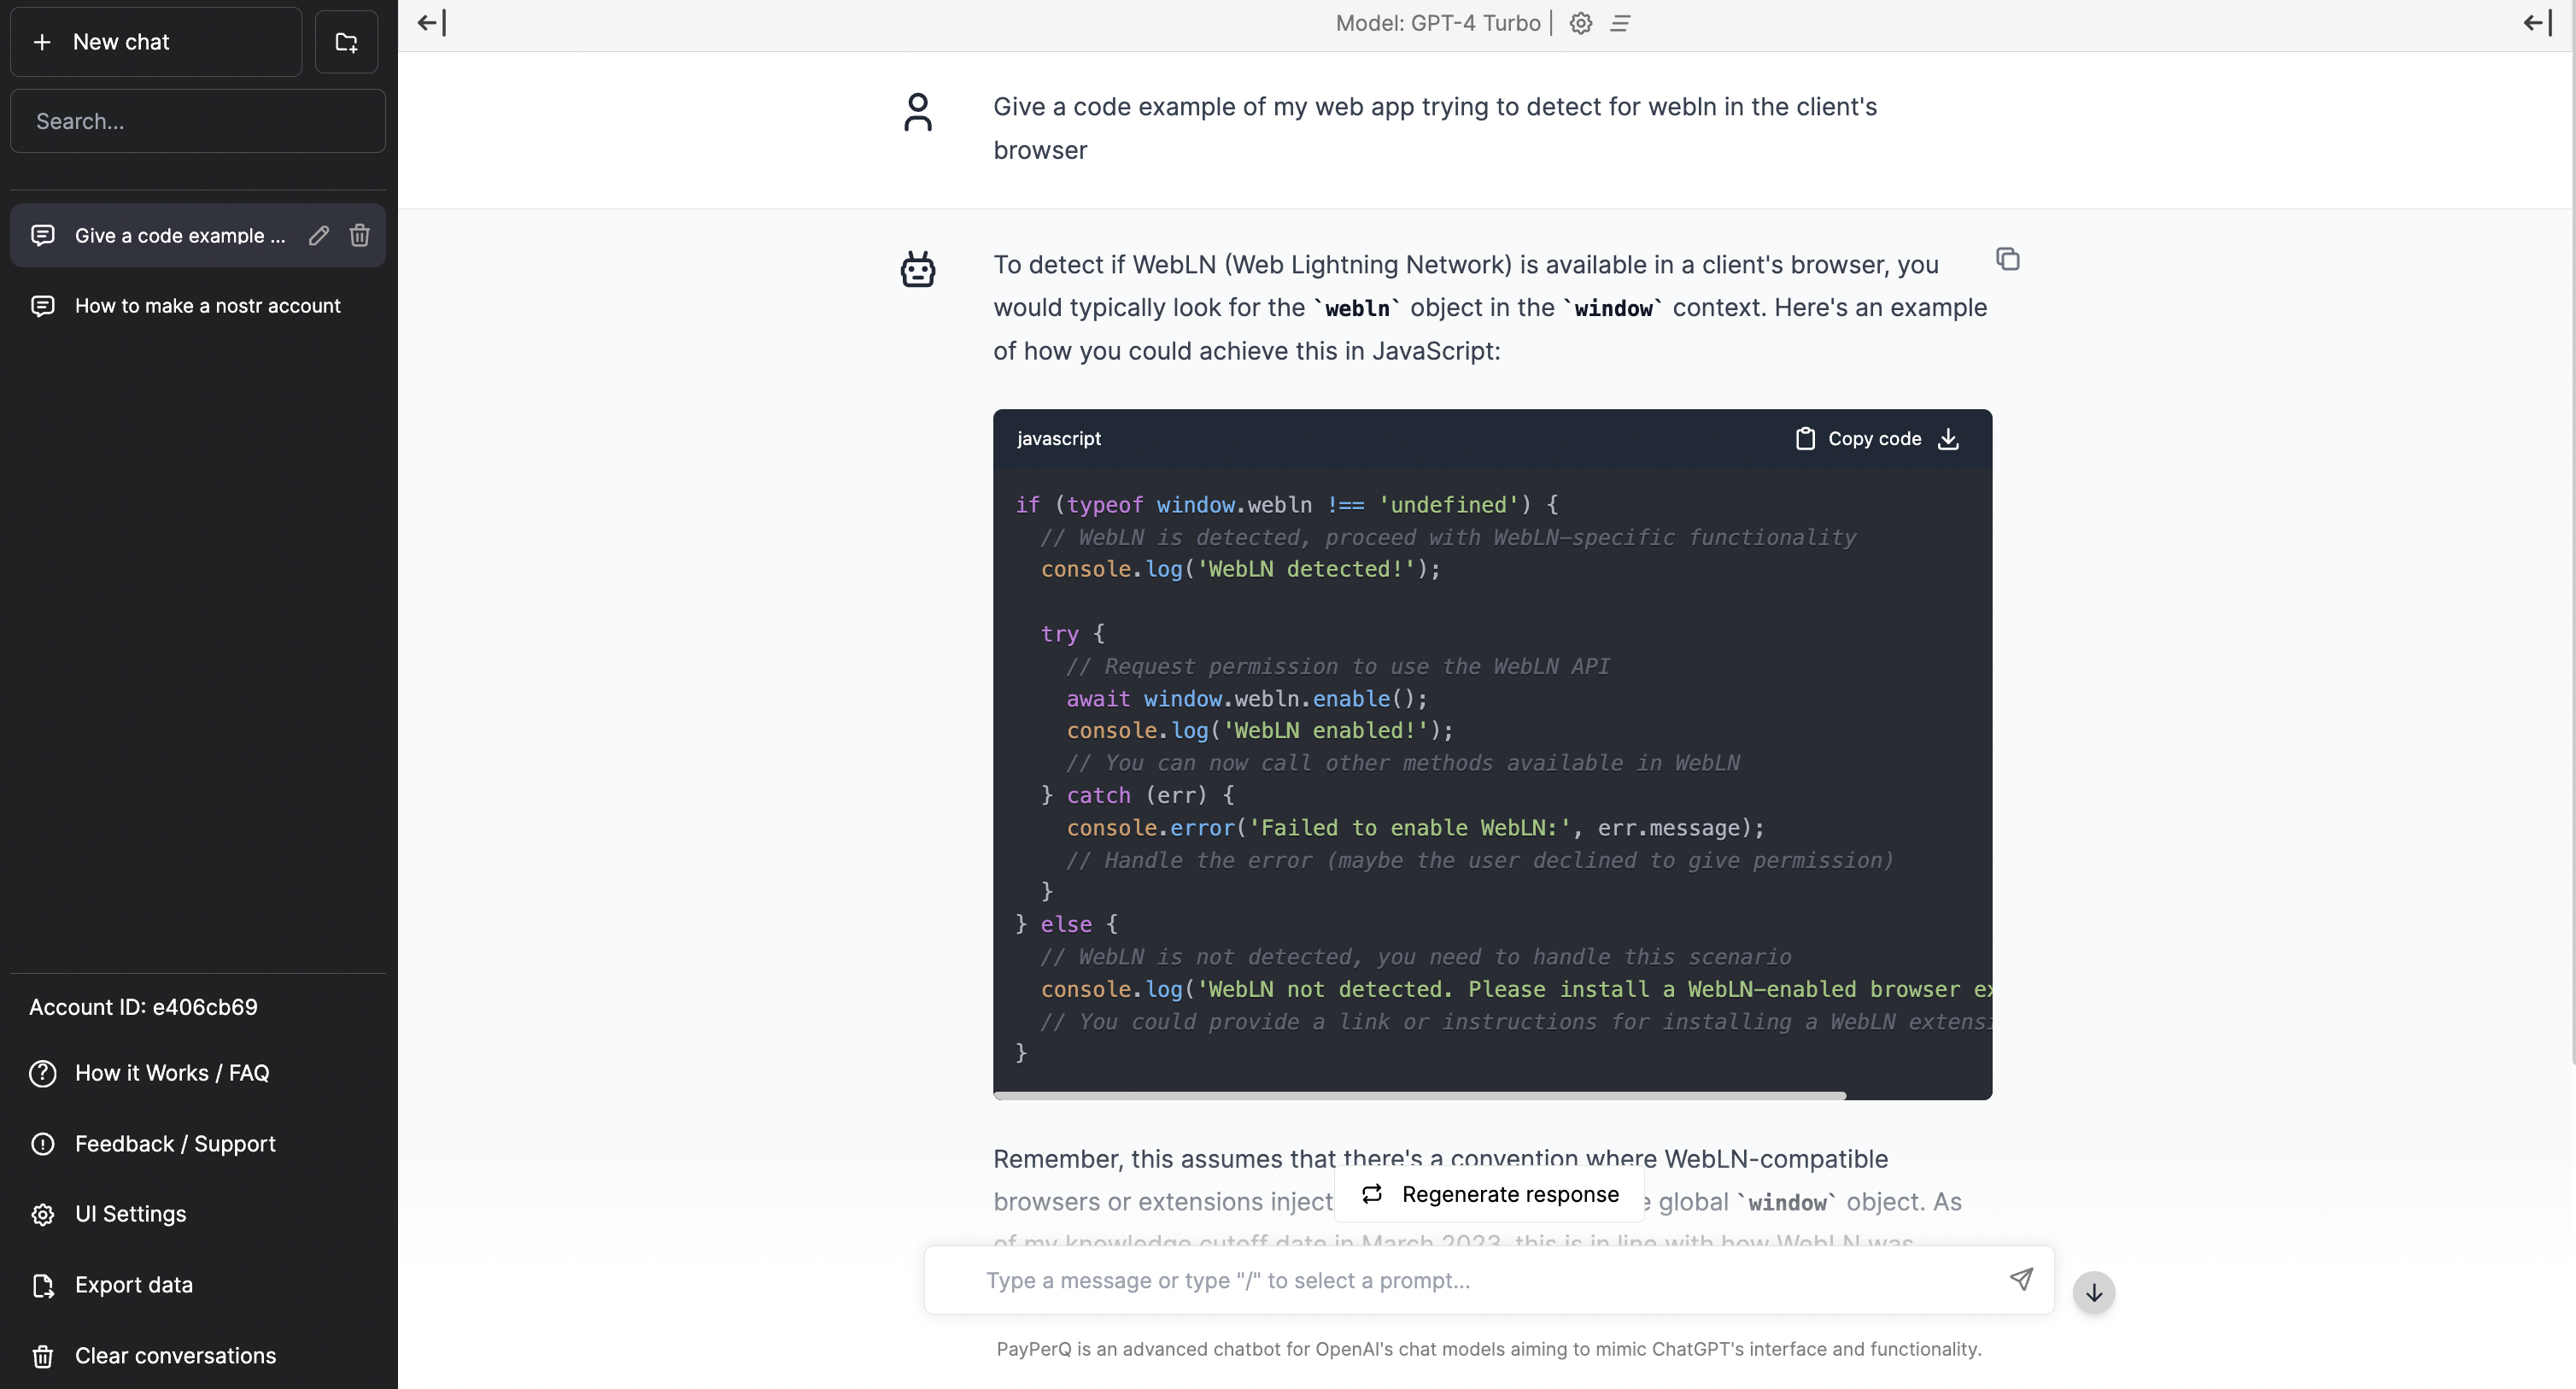Image resolution: width=2576 pixels, height=1389 pixels.
Task: Open UI Settings in sidebar
Action: (x=130, y=1214)
